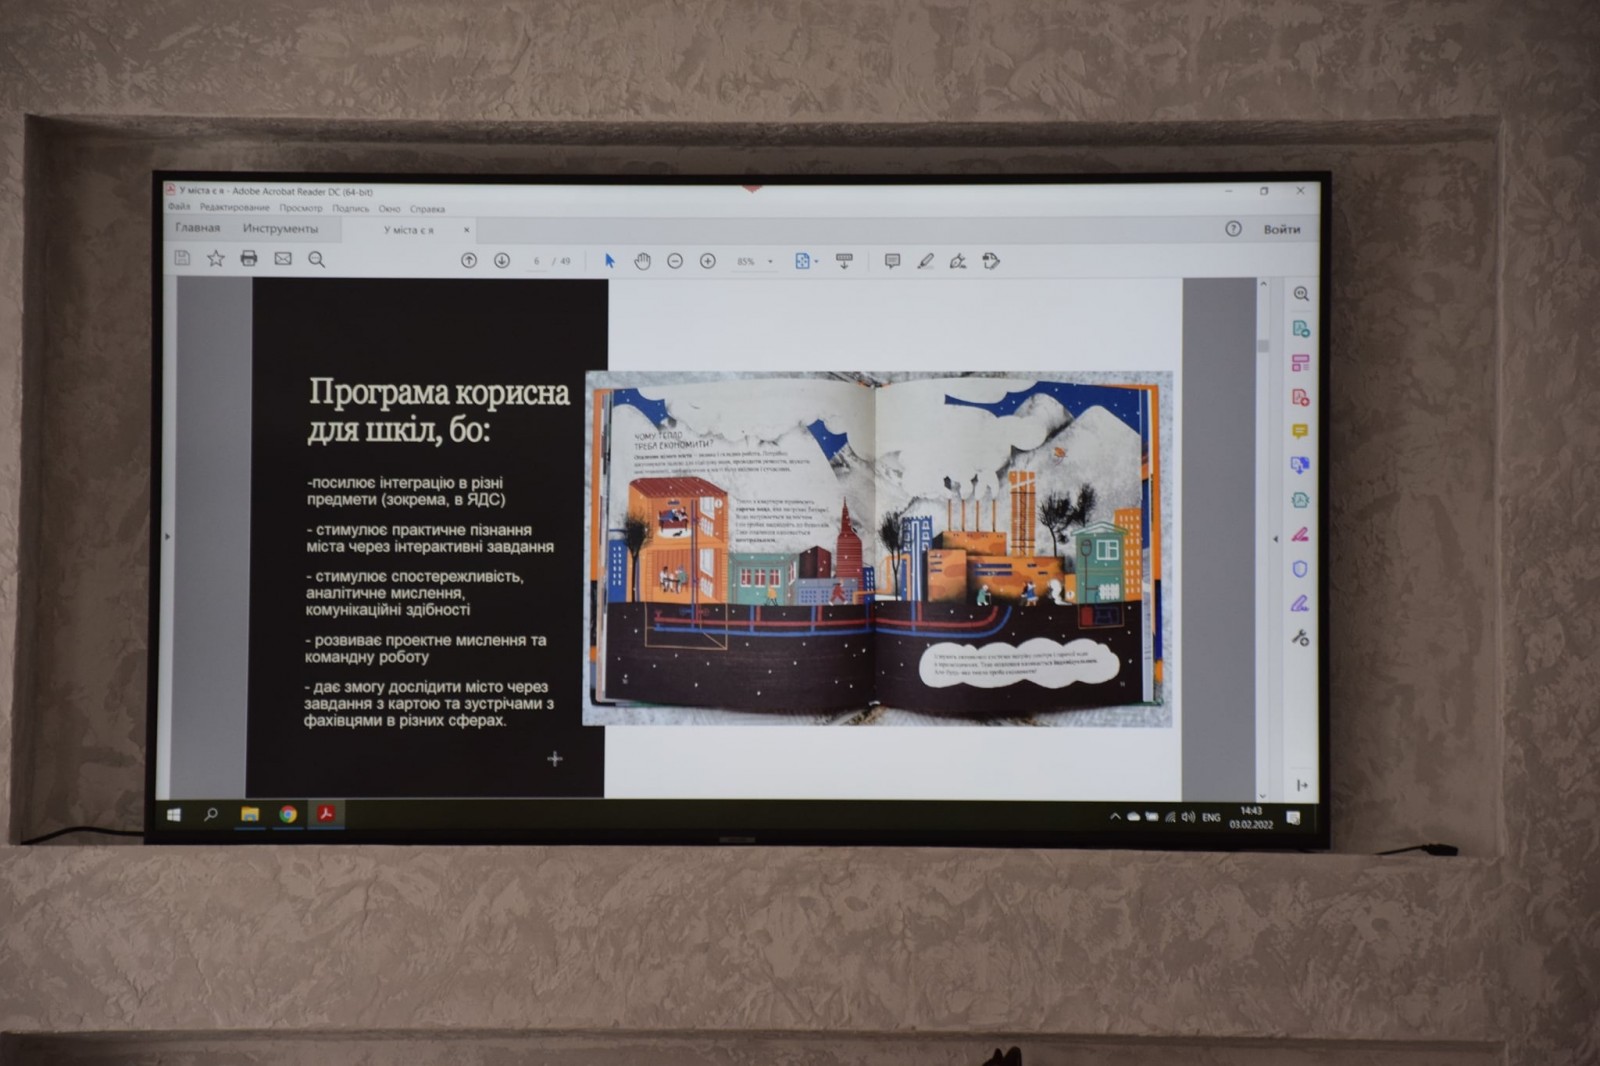Zoom in with the plus circle
This screenshot has height=1066, width=1600.
[708, 261]
